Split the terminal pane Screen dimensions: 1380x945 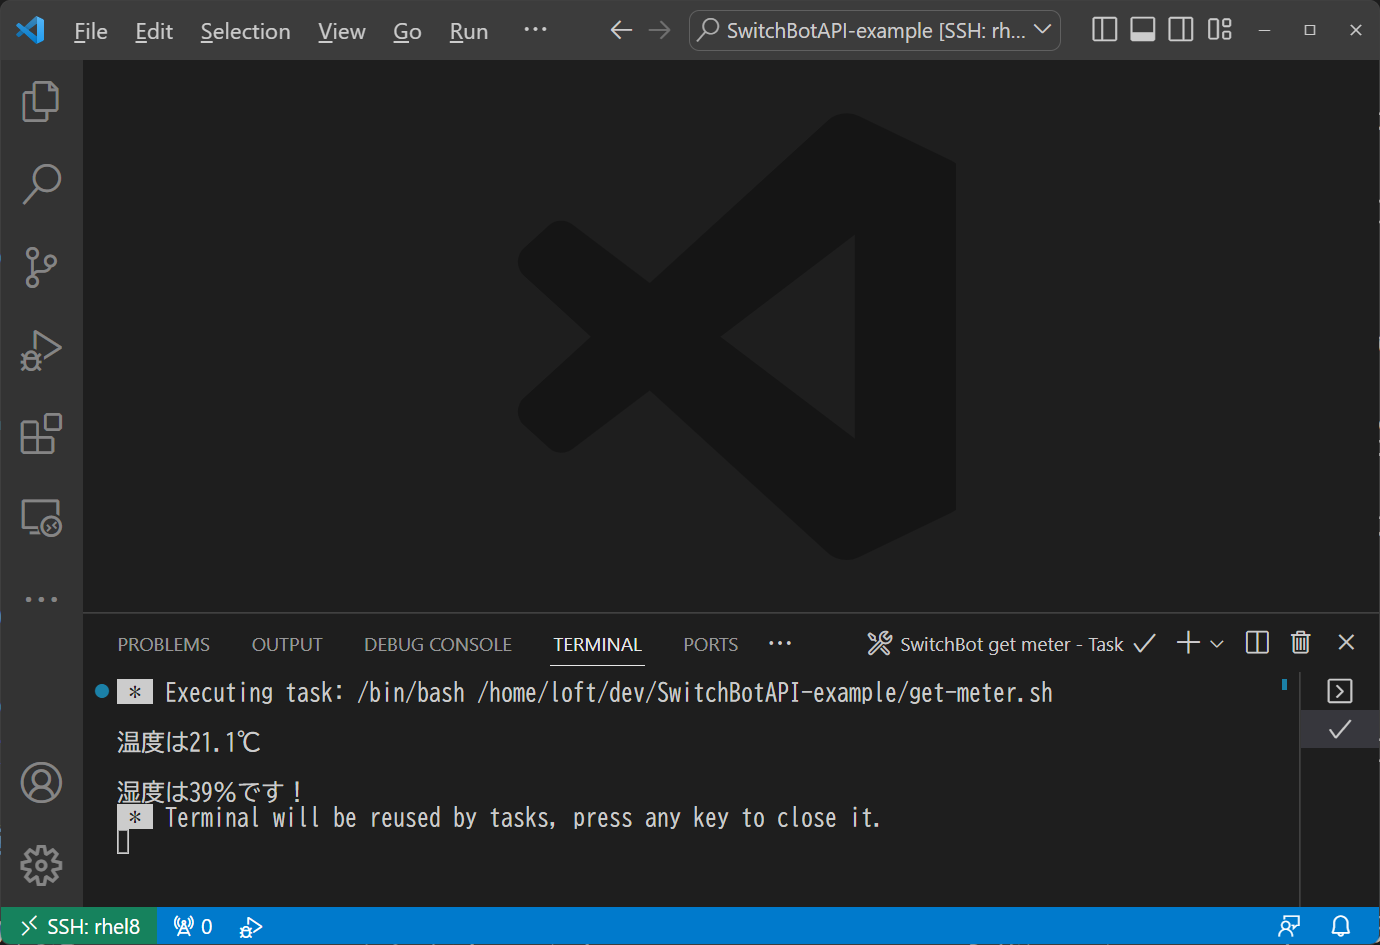pos(1256,643)
